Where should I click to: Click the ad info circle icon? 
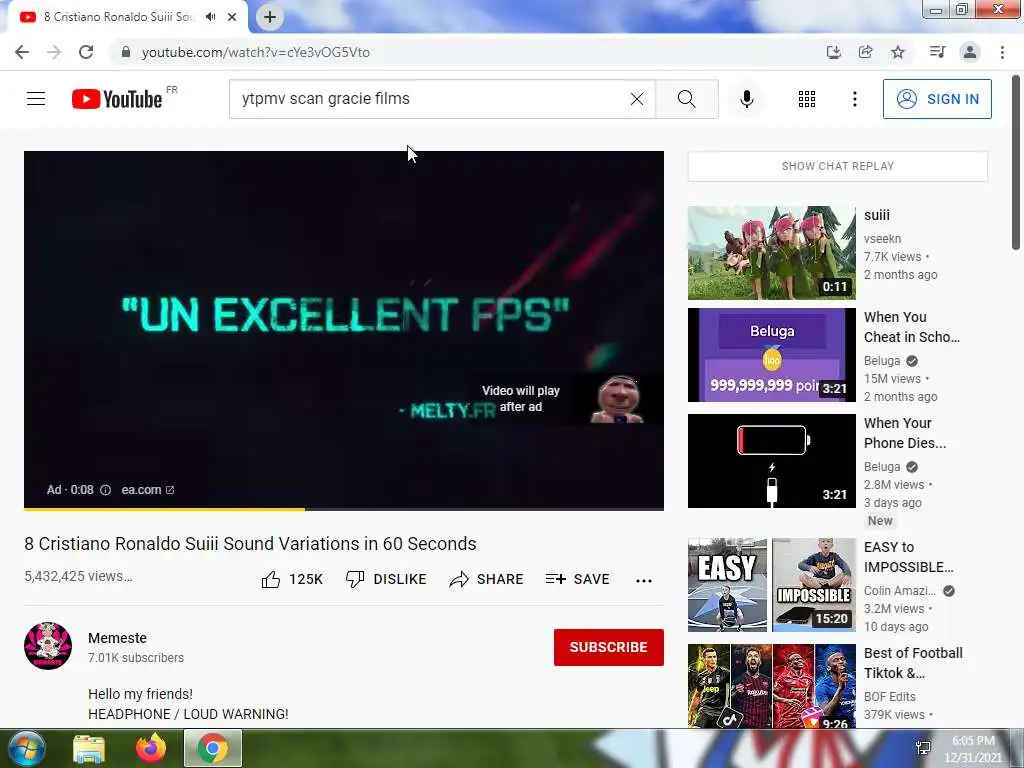point(105,490)
